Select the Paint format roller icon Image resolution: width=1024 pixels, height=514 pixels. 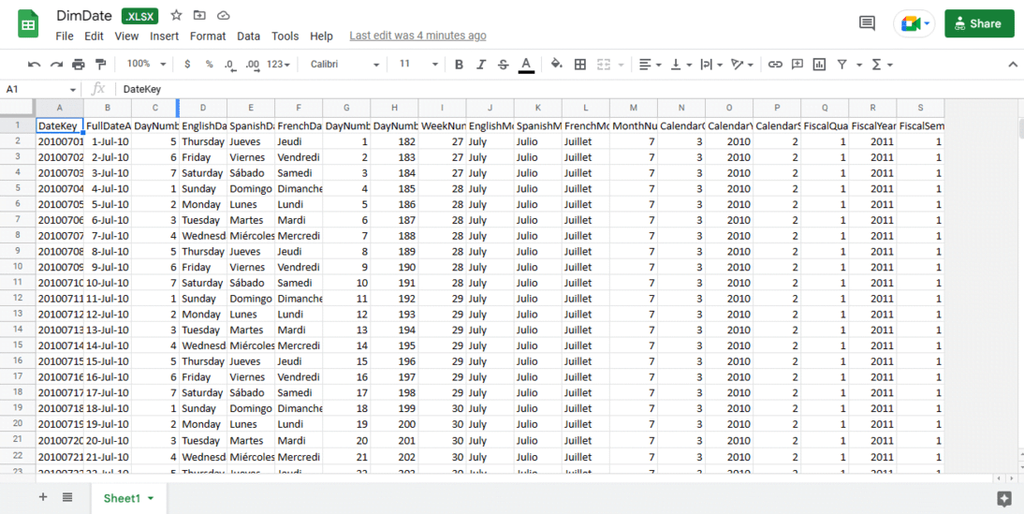pos(100,64)
